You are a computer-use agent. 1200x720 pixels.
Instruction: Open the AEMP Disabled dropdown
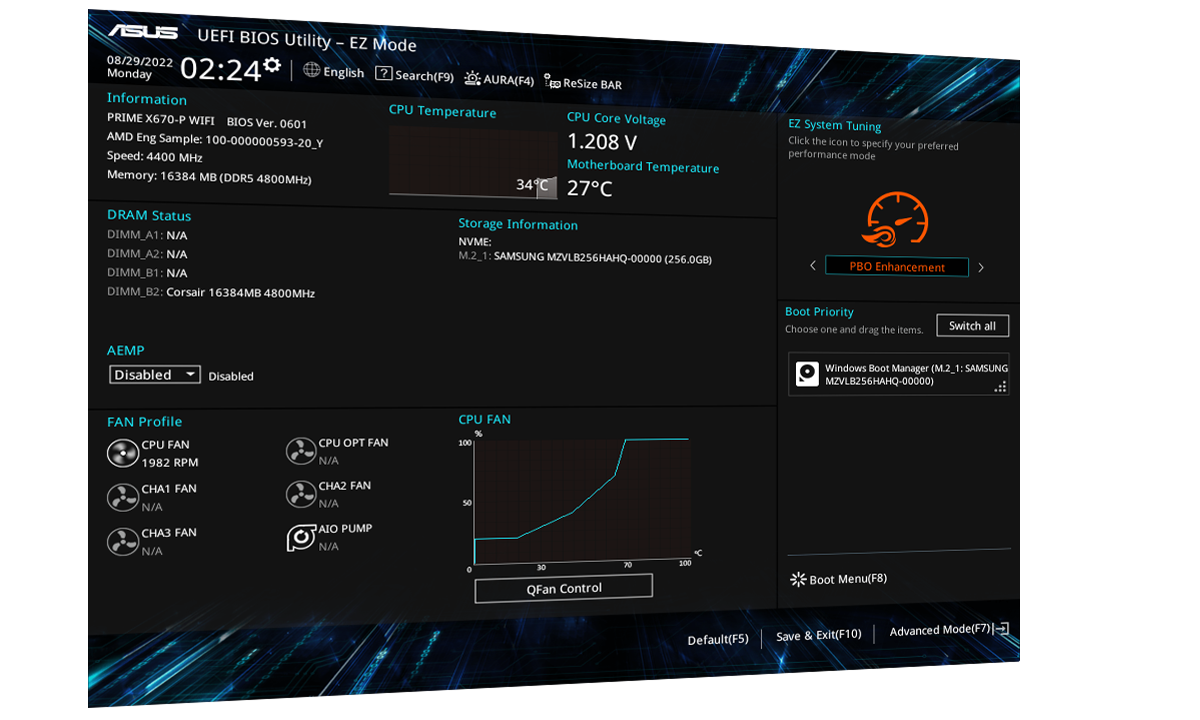(155, 375)
